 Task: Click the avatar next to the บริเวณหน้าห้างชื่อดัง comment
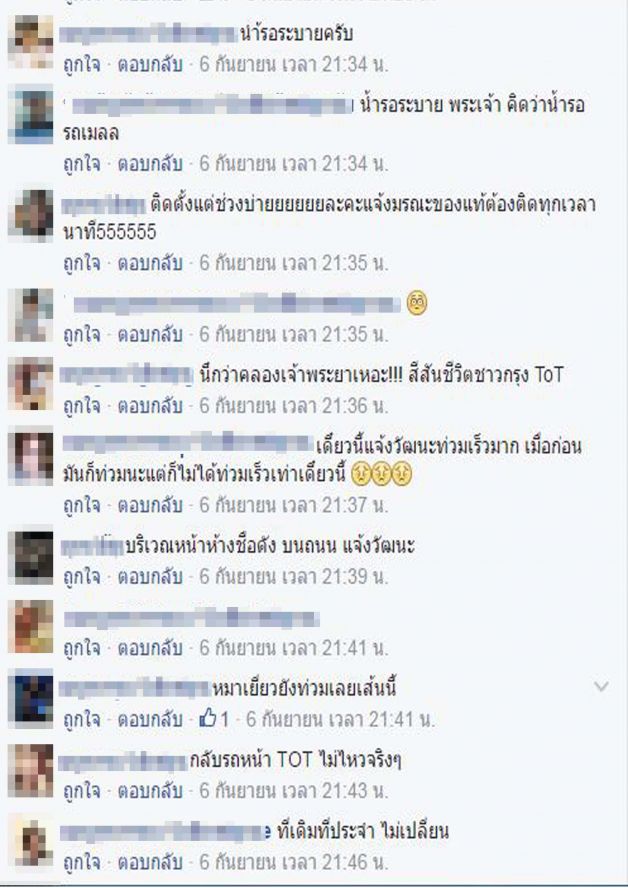(x=31, y=556)
